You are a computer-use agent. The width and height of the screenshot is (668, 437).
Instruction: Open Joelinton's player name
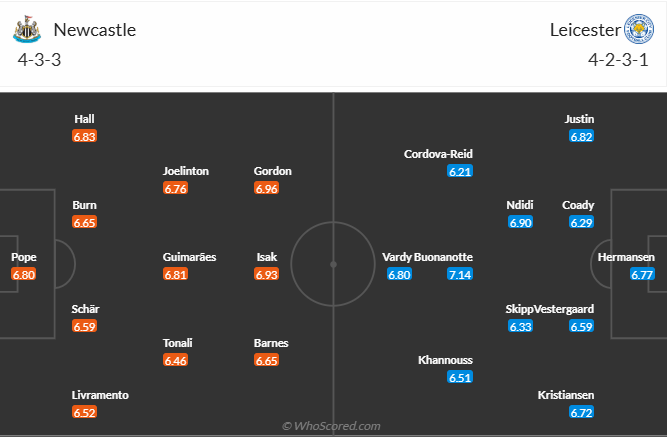point(186,171)
